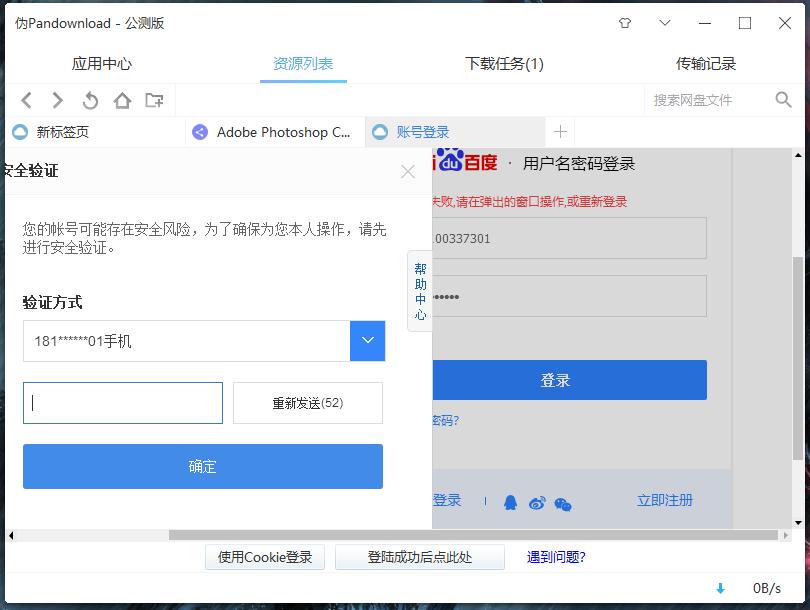The image size is (810, 610).
Task: Expand the titlebar chevron menu
Action: (663, 21)
